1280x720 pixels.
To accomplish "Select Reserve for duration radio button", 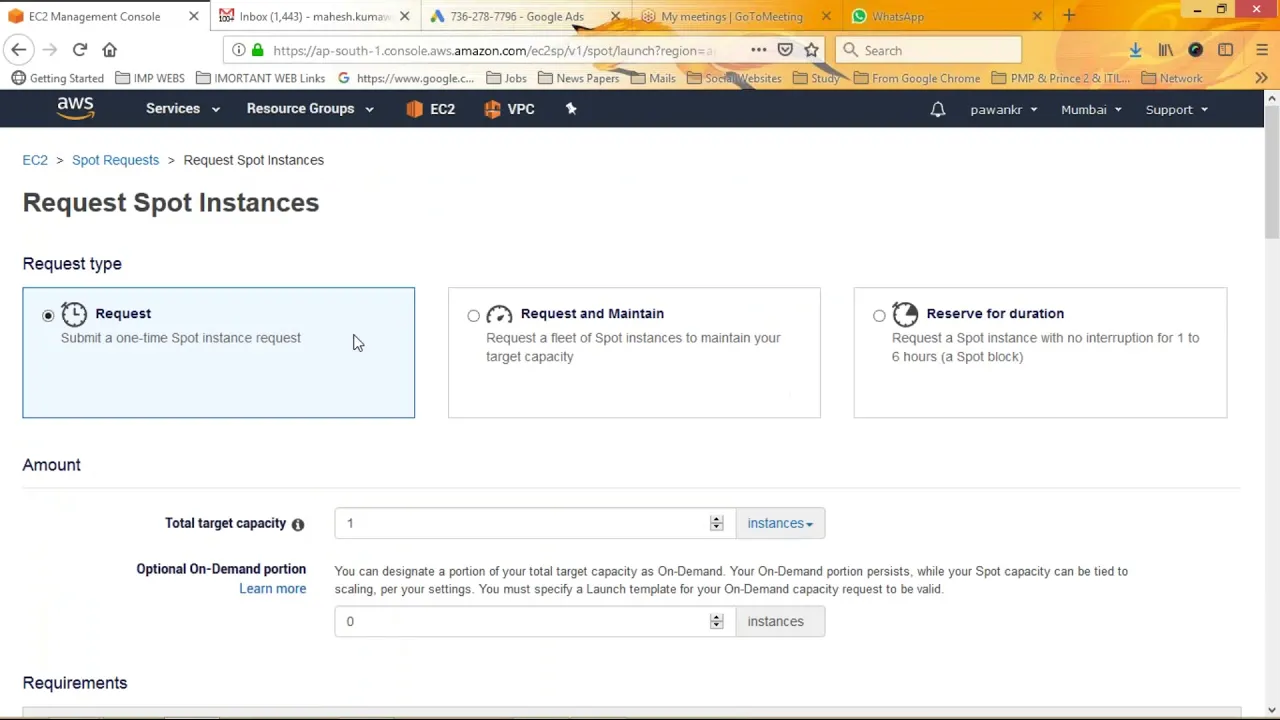I will click(879, 316).
